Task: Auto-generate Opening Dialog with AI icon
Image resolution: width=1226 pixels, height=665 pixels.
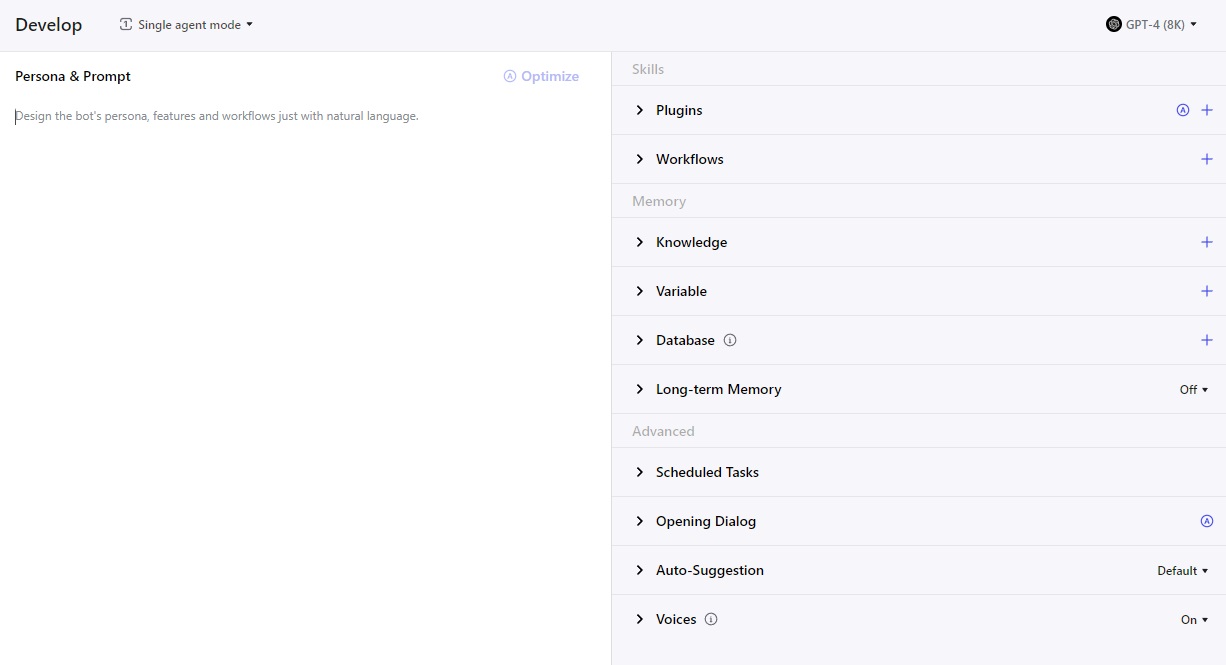Action: pos(1206,521)
